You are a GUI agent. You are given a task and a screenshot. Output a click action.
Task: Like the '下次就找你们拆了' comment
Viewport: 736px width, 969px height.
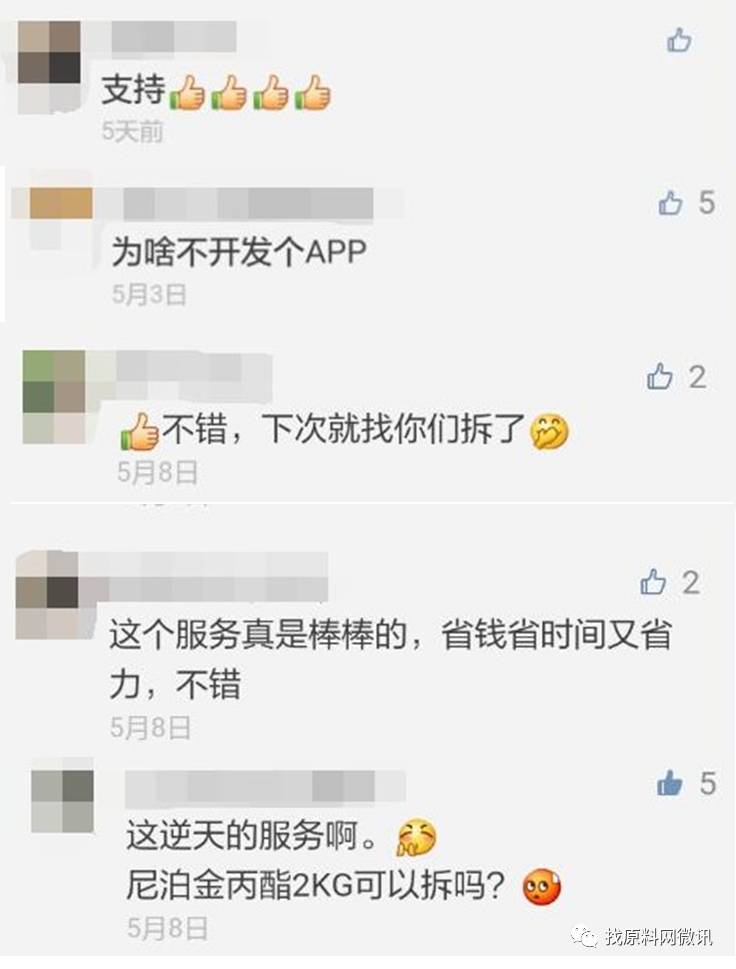pos(660,376)
